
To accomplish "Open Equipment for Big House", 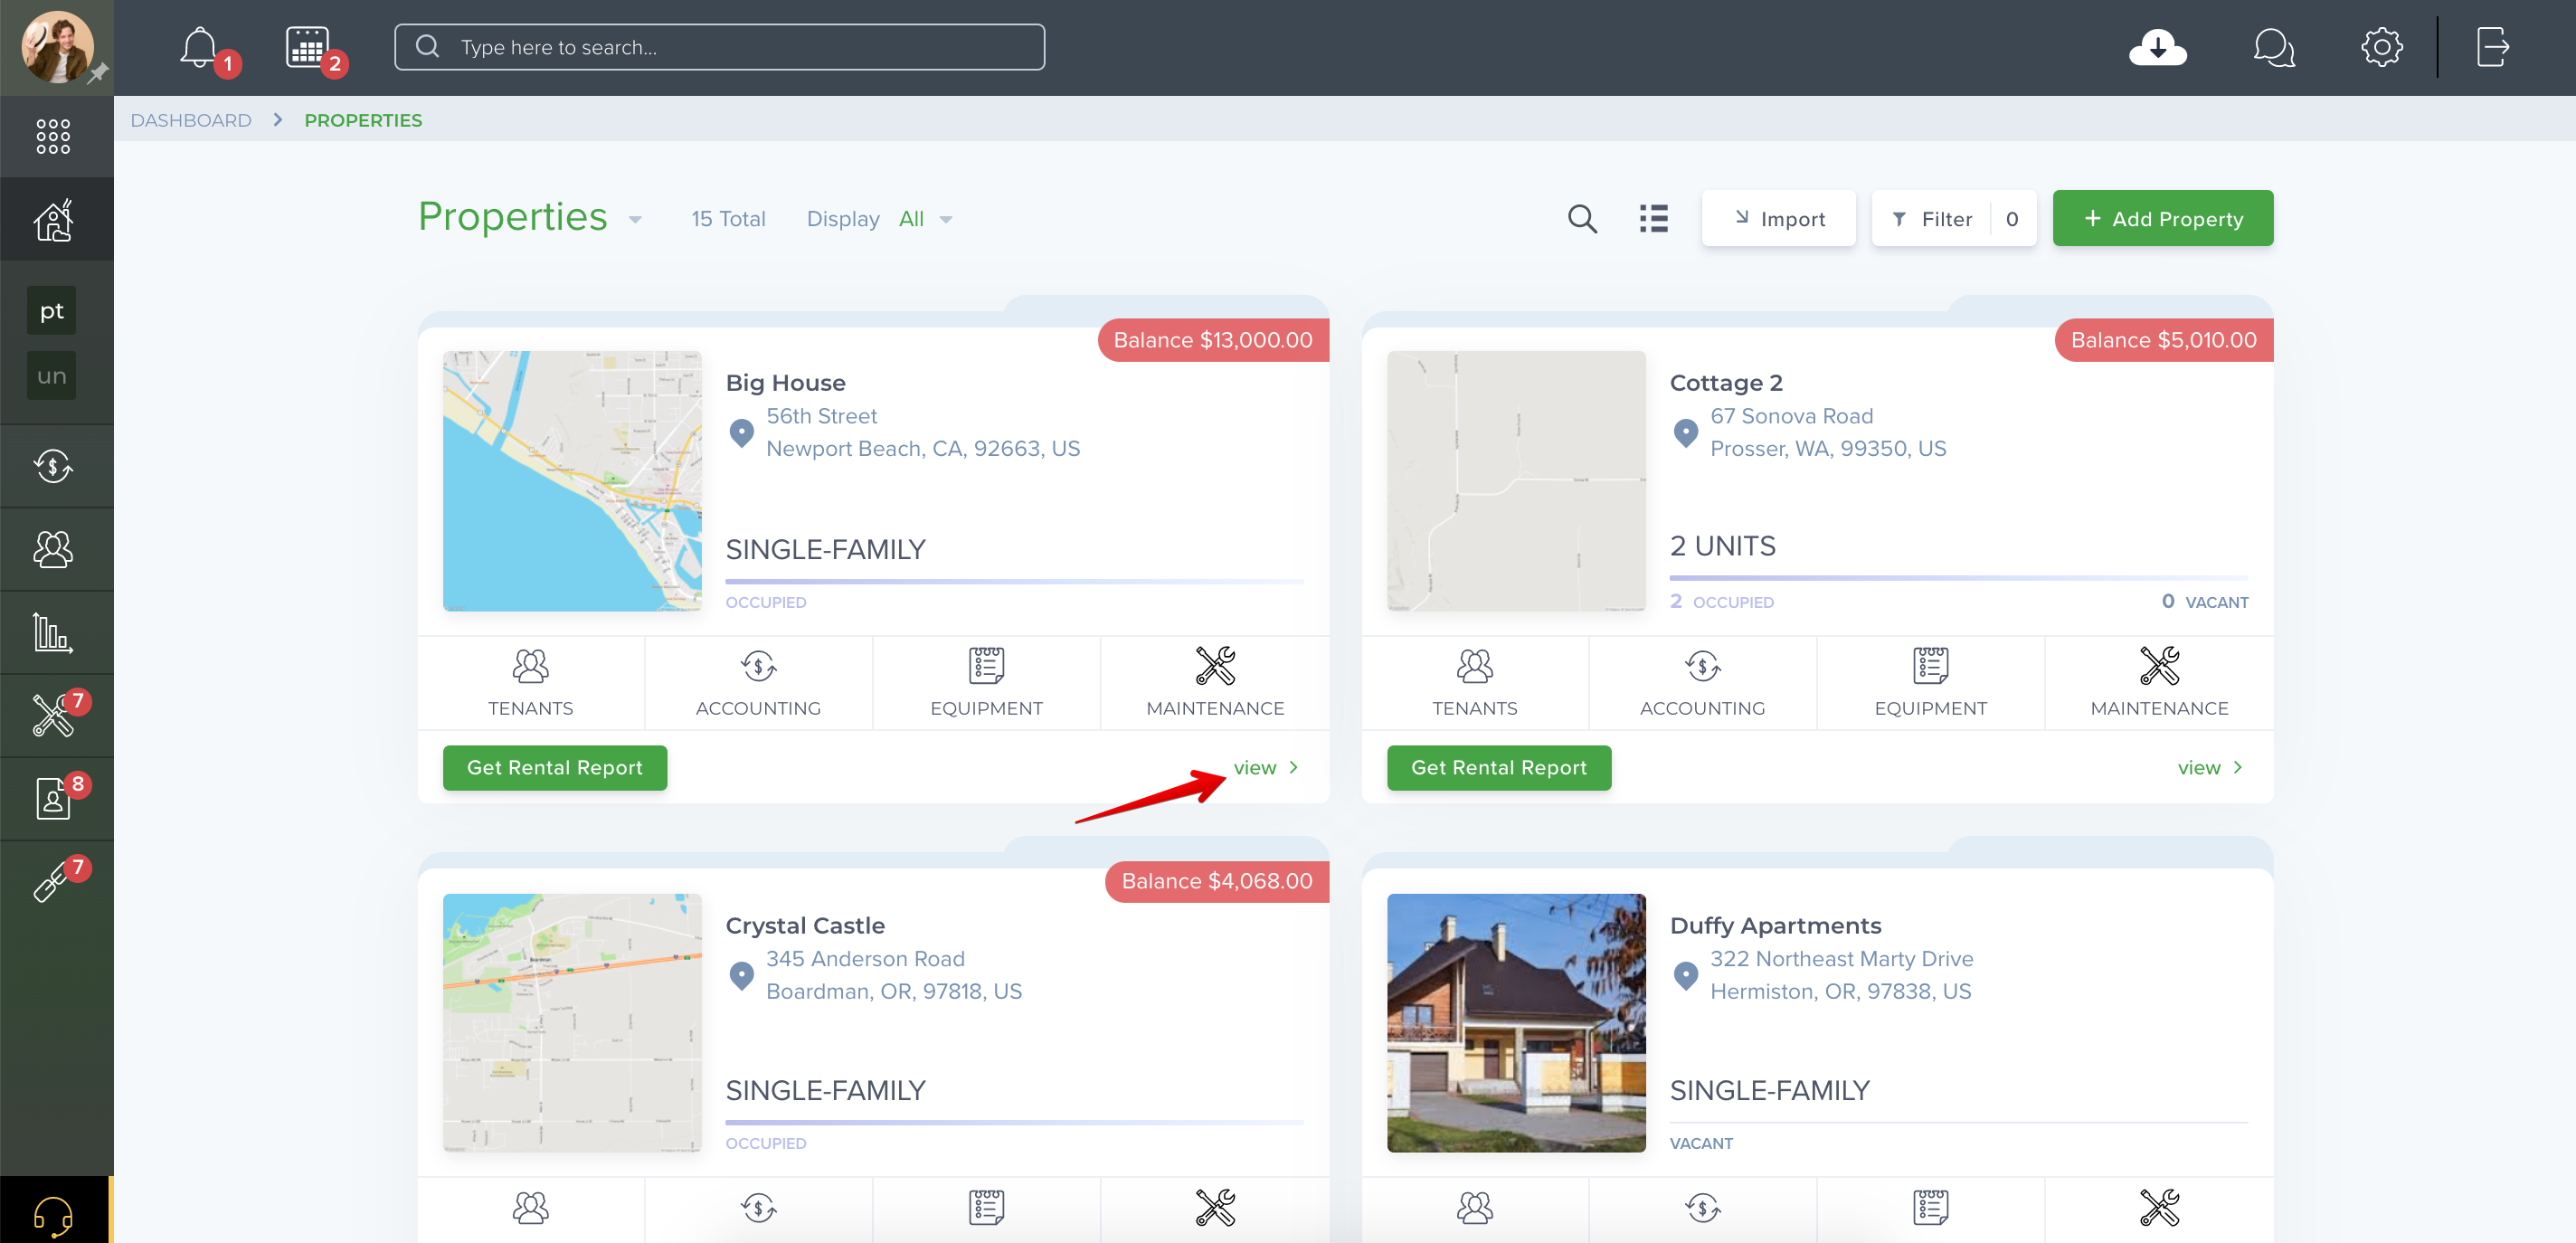I will [986, 683].
